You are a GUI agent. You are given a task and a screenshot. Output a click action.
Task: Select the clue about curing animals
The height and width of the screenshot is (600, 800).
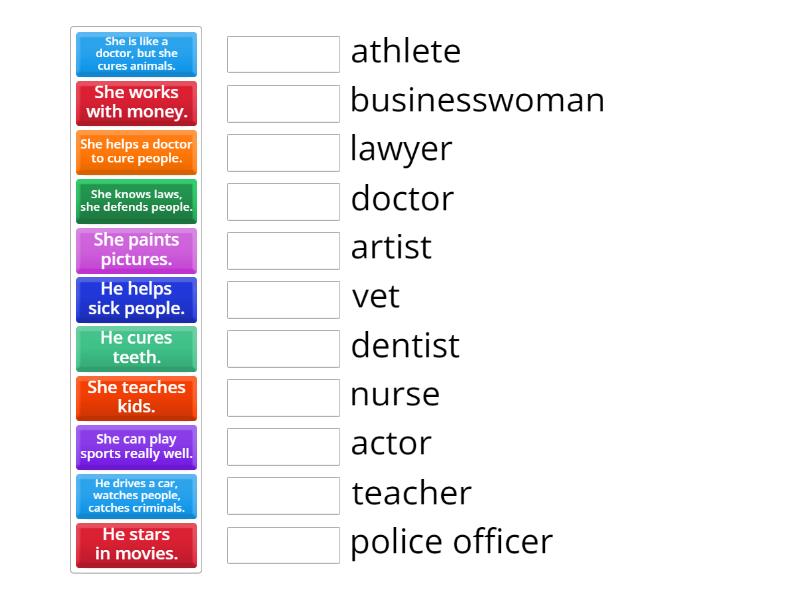pos(136,54)
